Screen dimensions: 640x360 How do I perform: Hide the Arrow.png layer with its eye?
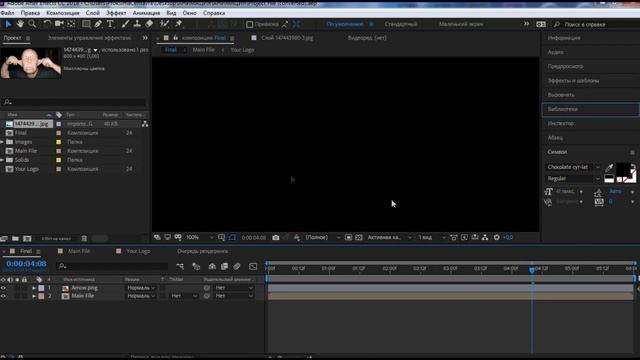(x=3, y=288)
